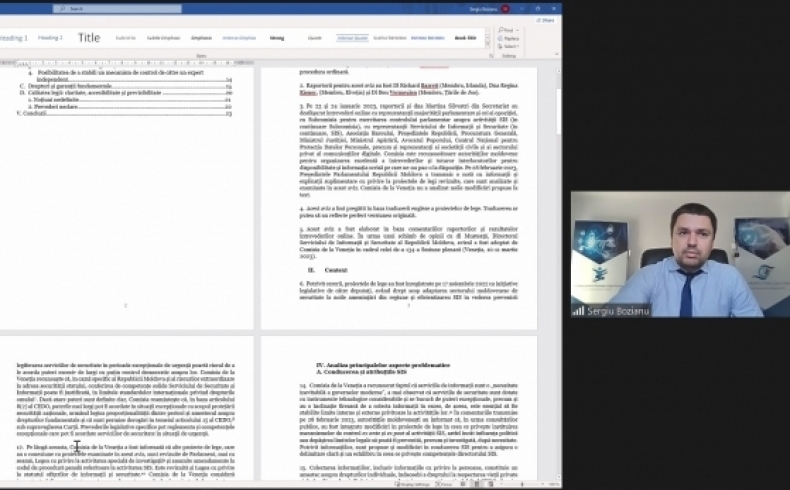790x490 pixels.
Task: Apply the Strong style
Action: click(x=277, y=38)
